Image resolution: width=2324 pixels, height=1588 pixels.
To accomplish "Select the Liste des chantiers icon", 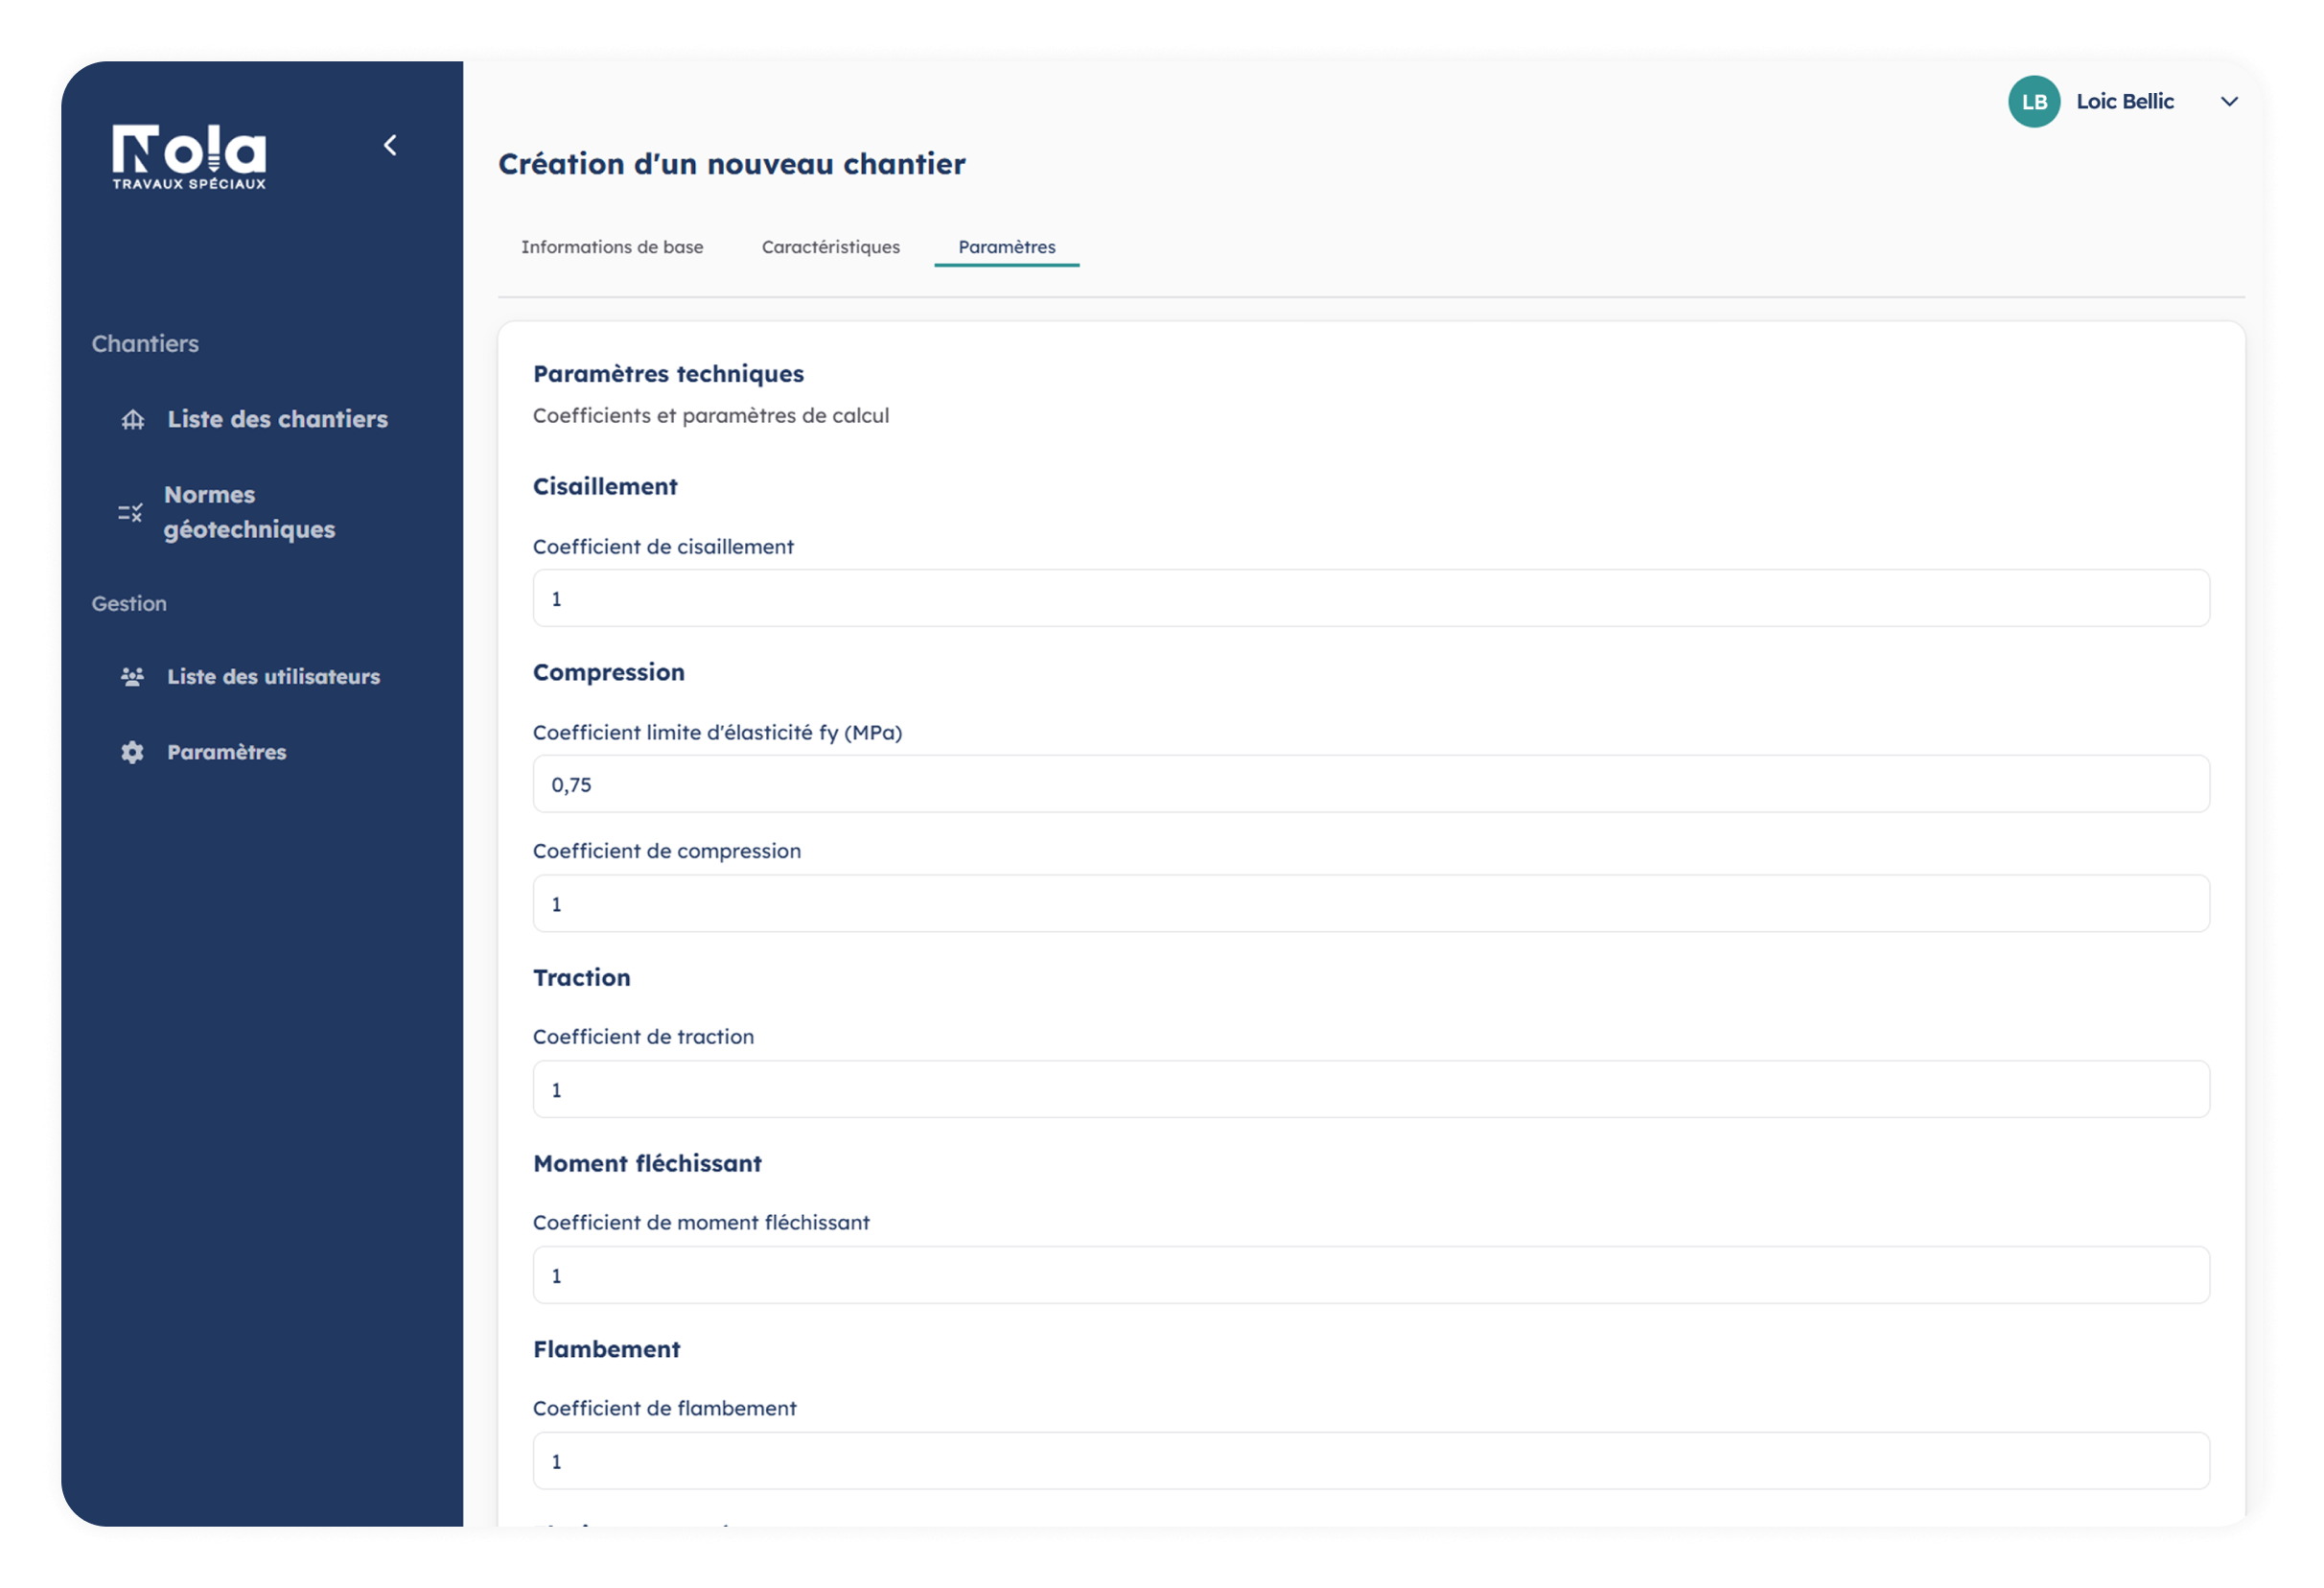I will tap(132, 419).
